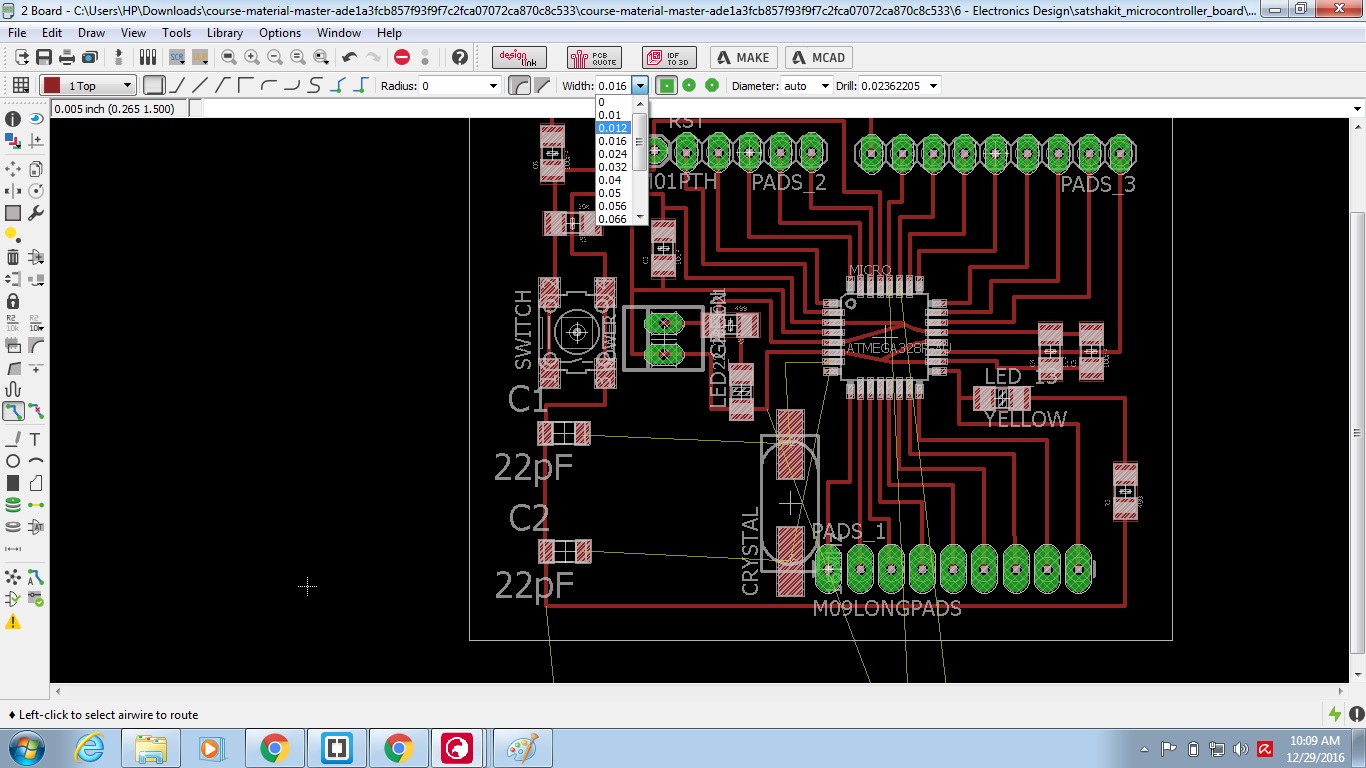
Task: Open the Library menu
Action: (225, 33)
